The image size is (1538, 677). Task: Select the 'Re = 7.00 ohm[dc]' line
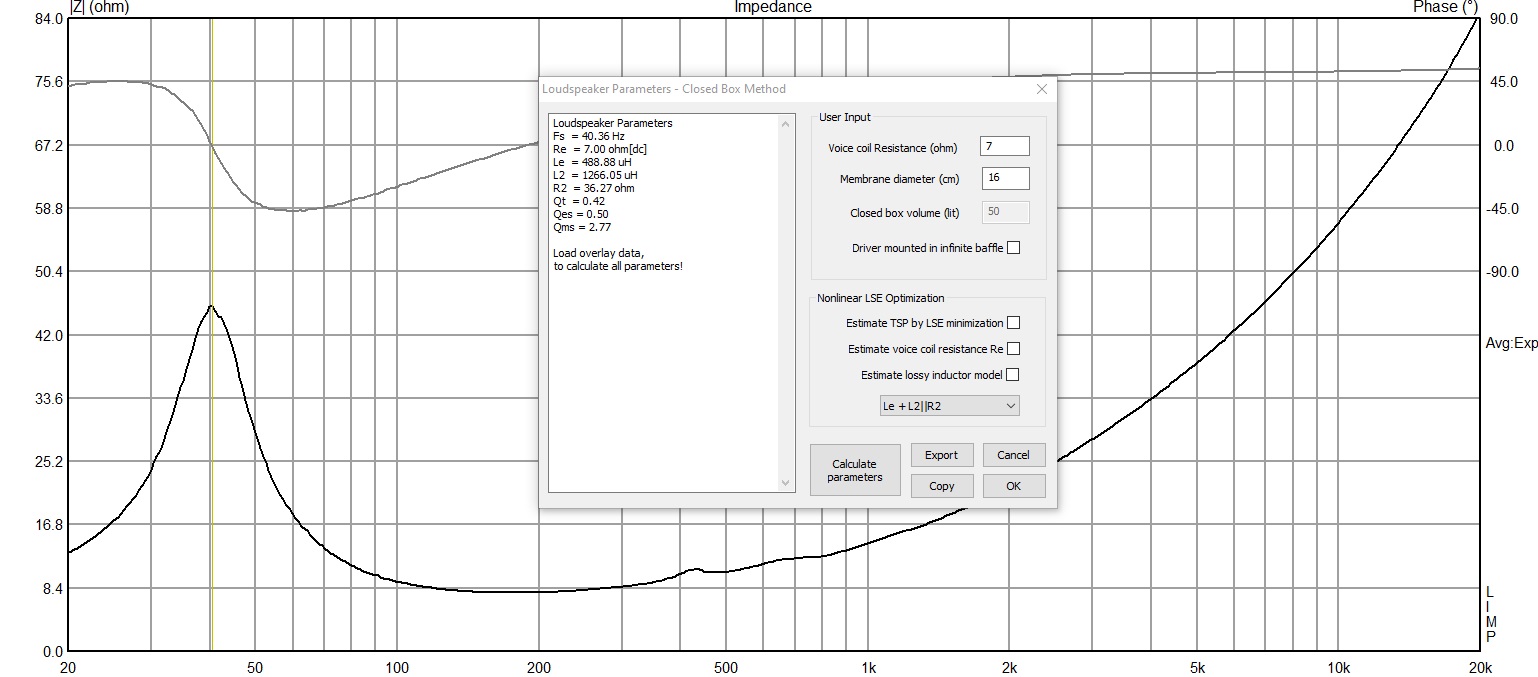(x=600, y=149)
